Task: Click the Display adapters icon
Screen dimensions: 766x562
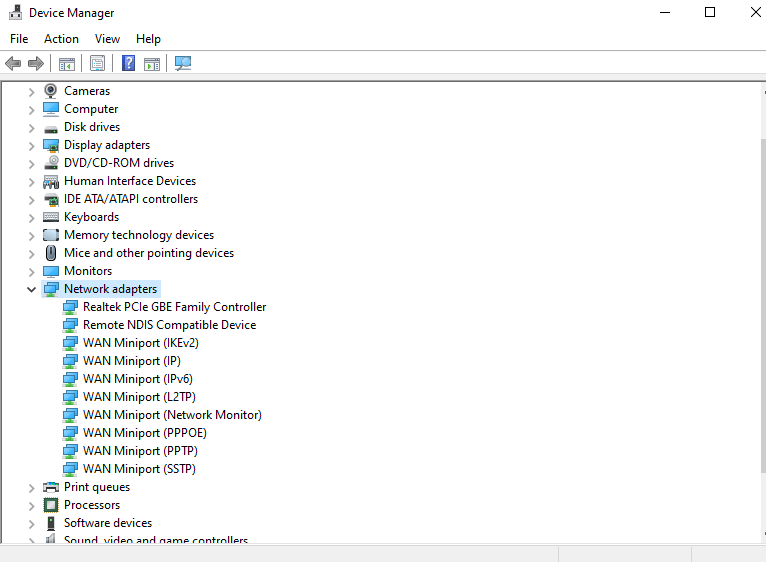Action: click(x=51, y=146)
